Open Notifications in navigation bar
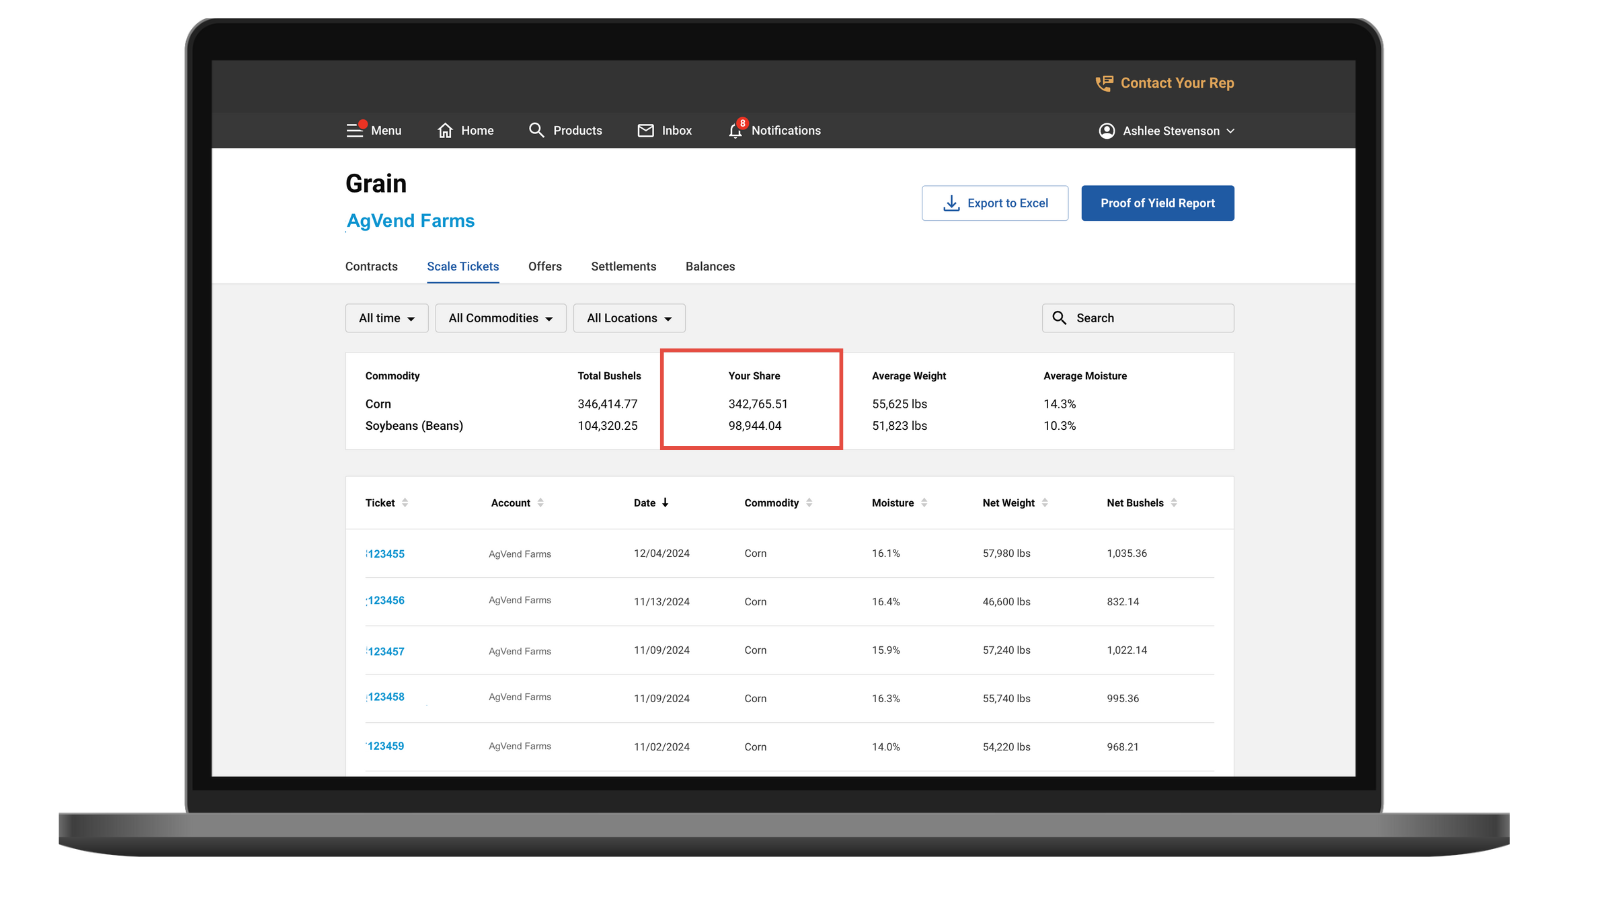1600x900 pixels. 786,131
